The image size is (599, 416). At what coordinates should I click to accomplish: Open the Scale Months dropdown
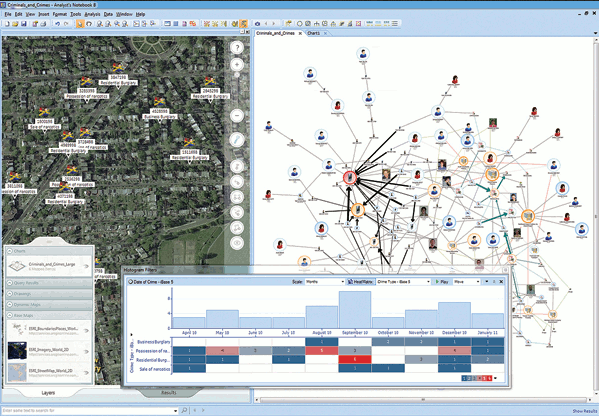tap(325, 282)
